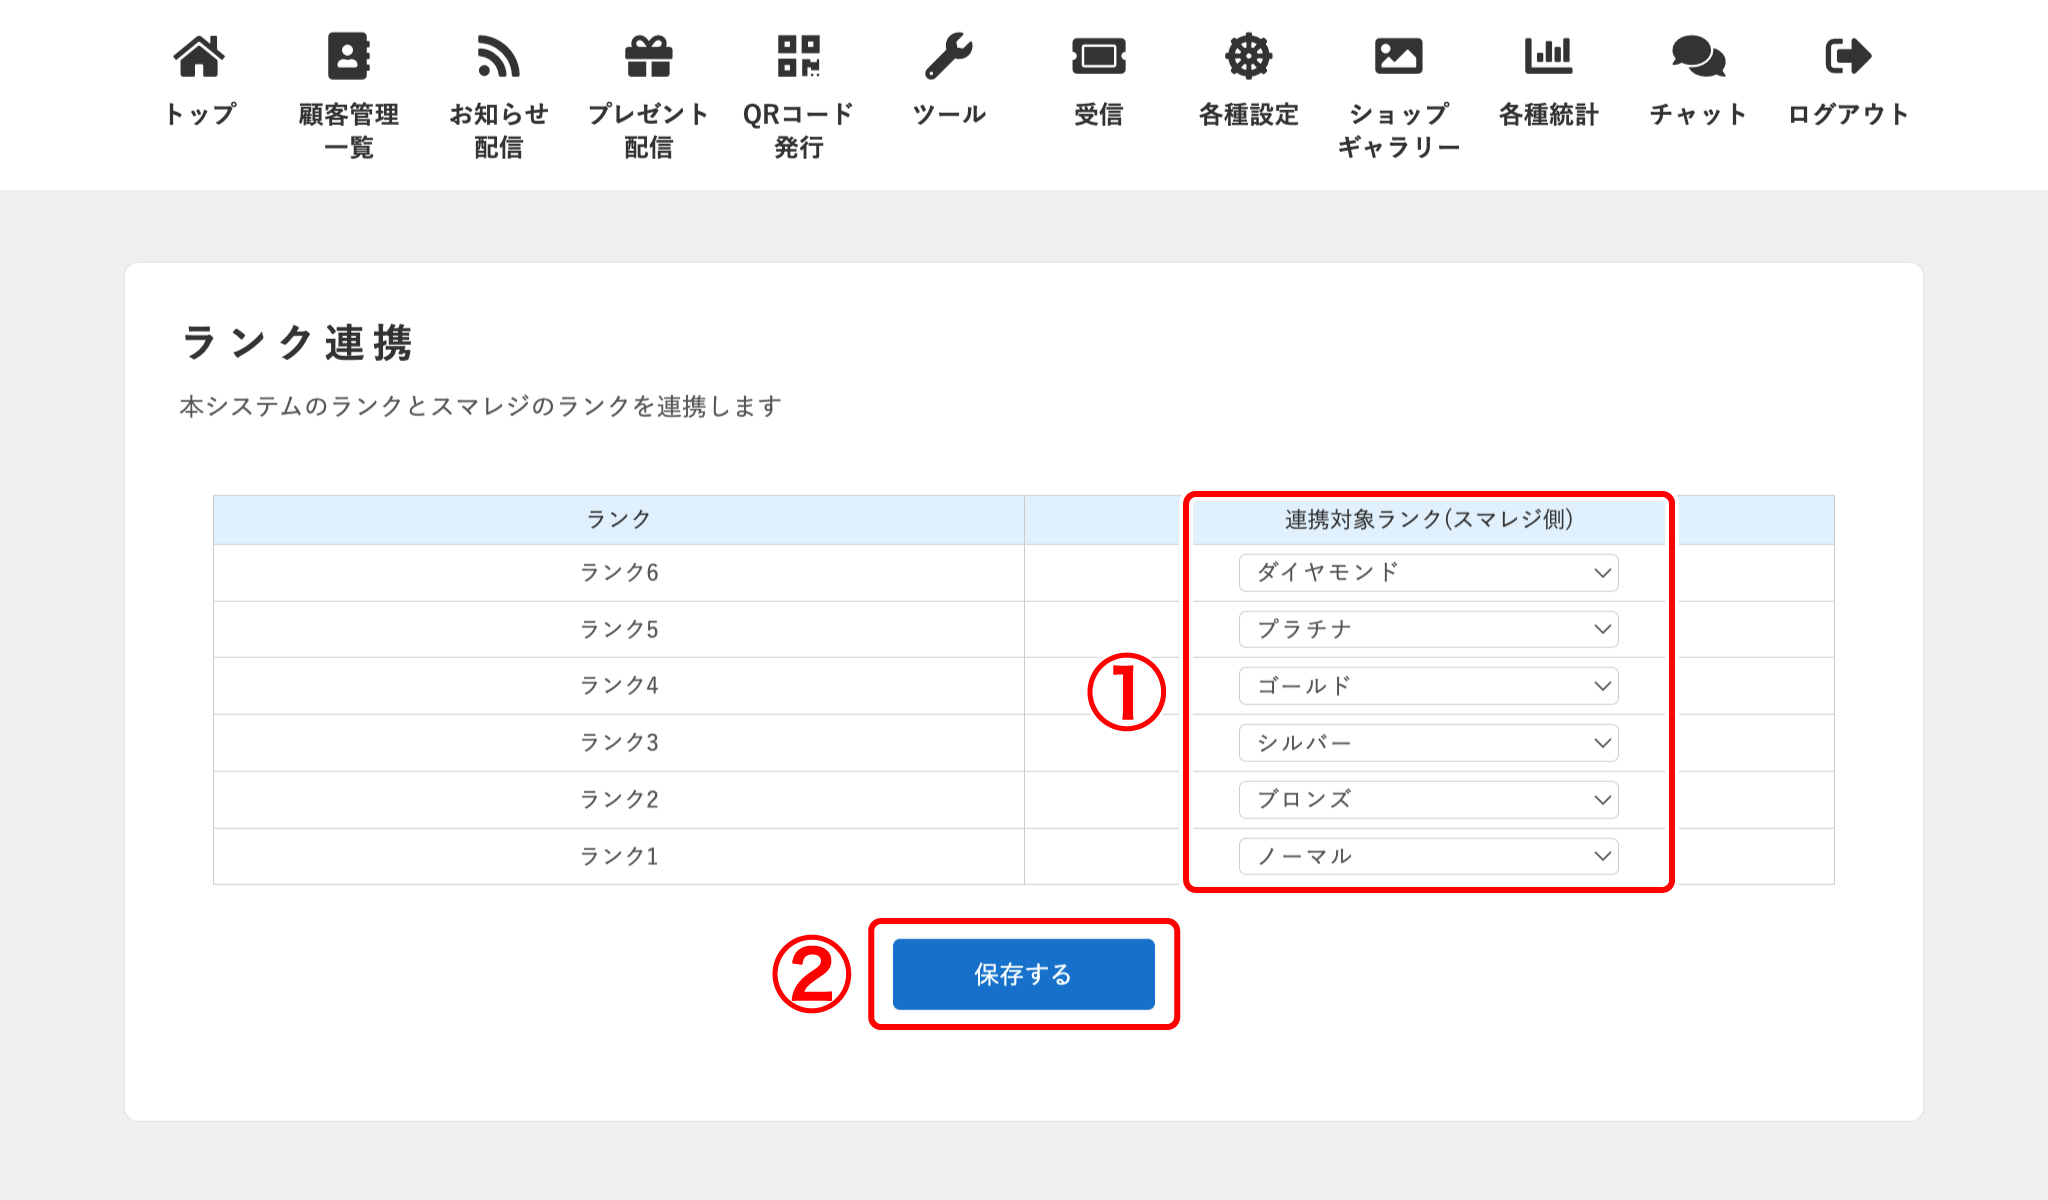Open the ダイヤモンド dropdown for ランク6
Image resolution: width=2048 pixels, height=1200 pixels.
(x=1429, y=573)
